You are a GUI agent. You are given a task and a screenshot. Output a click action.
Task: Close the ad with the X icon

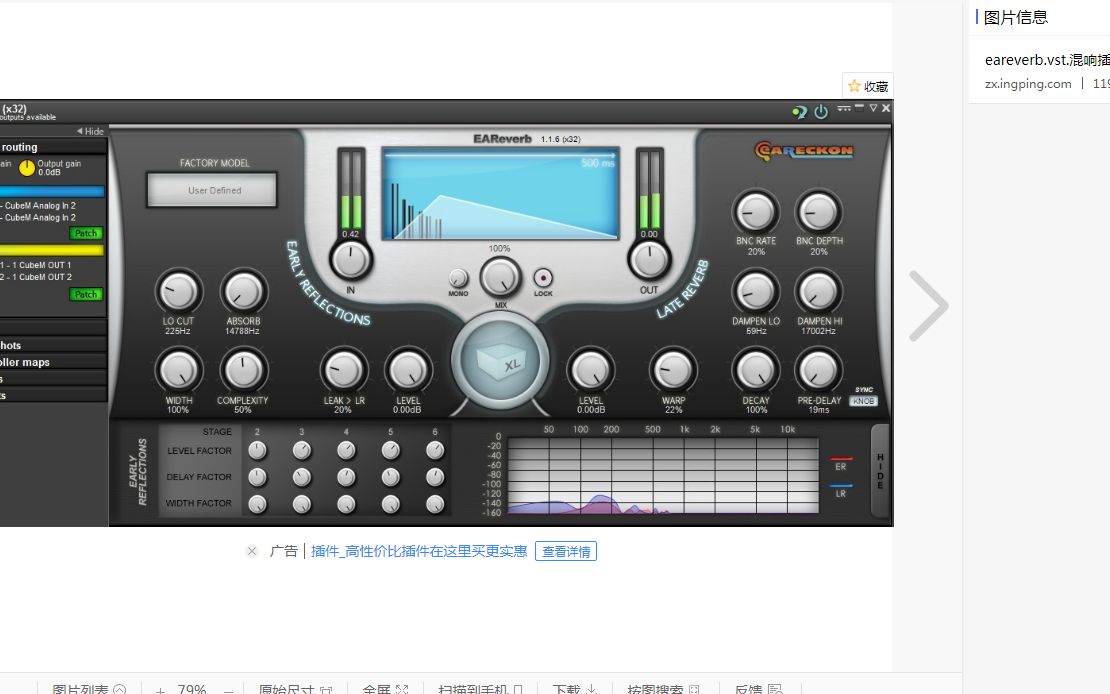click(251, 550)
